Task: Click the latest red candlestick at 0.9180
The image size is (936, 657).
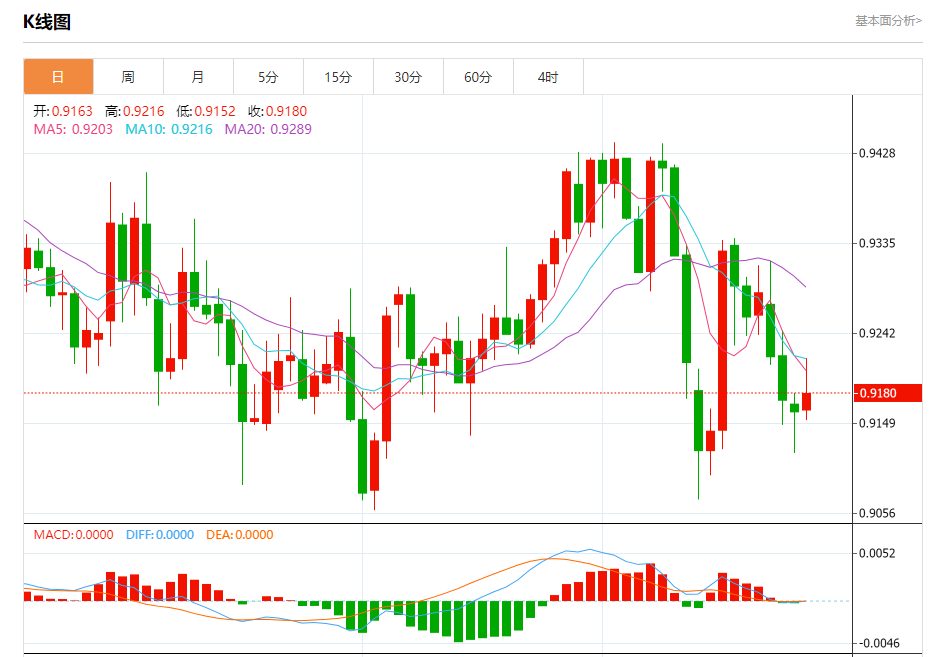Action: click(x=806, y=401)
